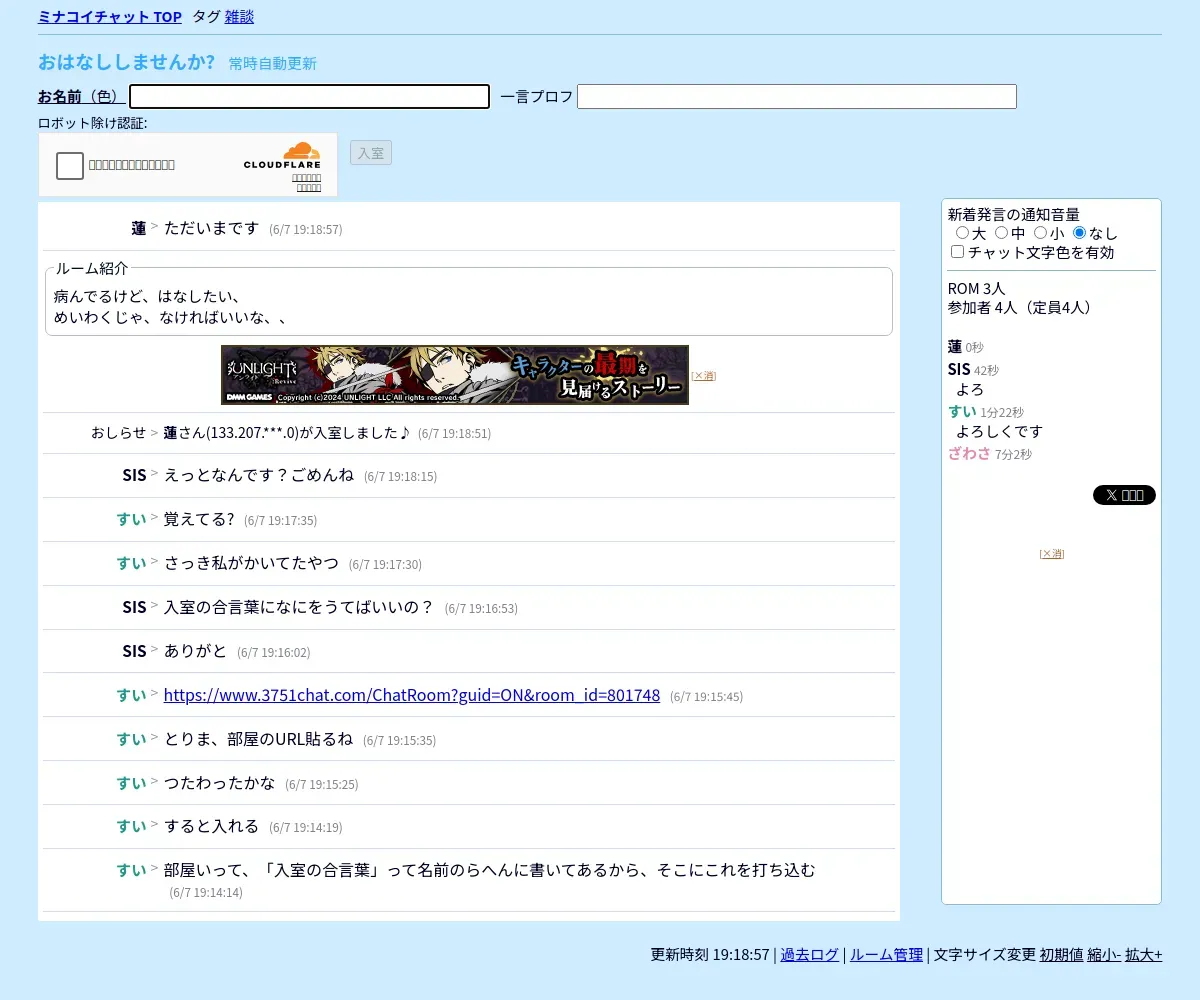
Task: Click participant ざわさ in the sidebar list
Action: pos(969,453)
